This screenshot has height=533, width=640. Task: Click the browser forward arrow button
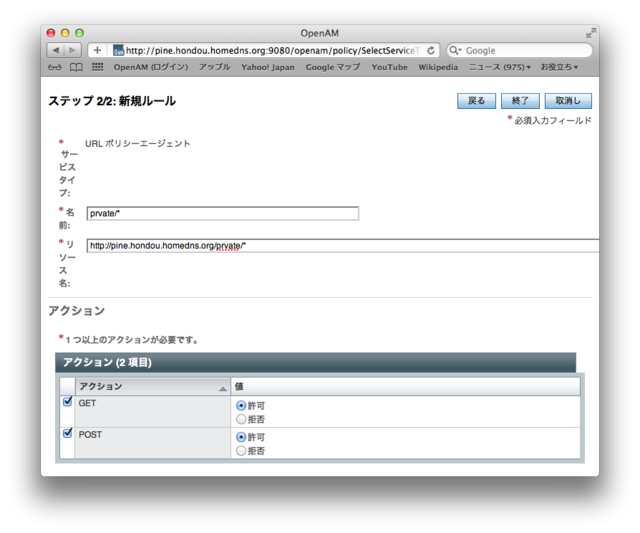[75, 50]
